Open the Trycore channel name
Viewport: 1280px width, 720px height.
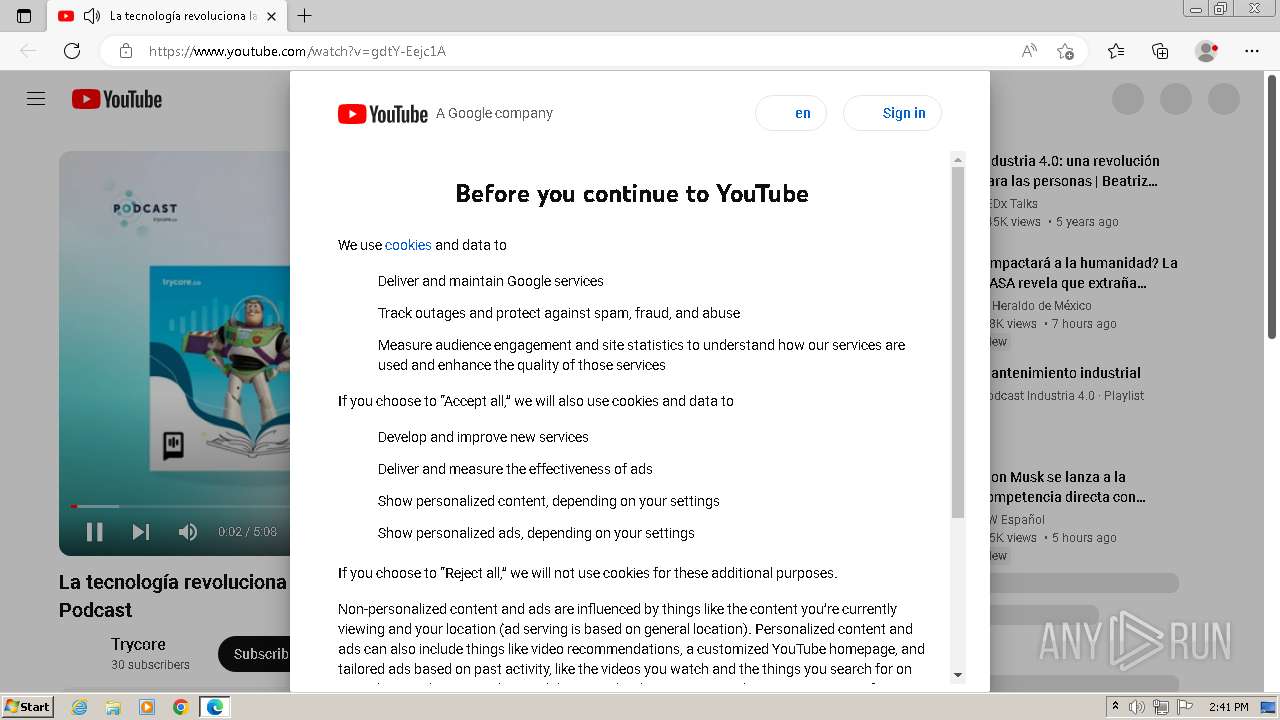pyautogui.click(x=138, y=644)
